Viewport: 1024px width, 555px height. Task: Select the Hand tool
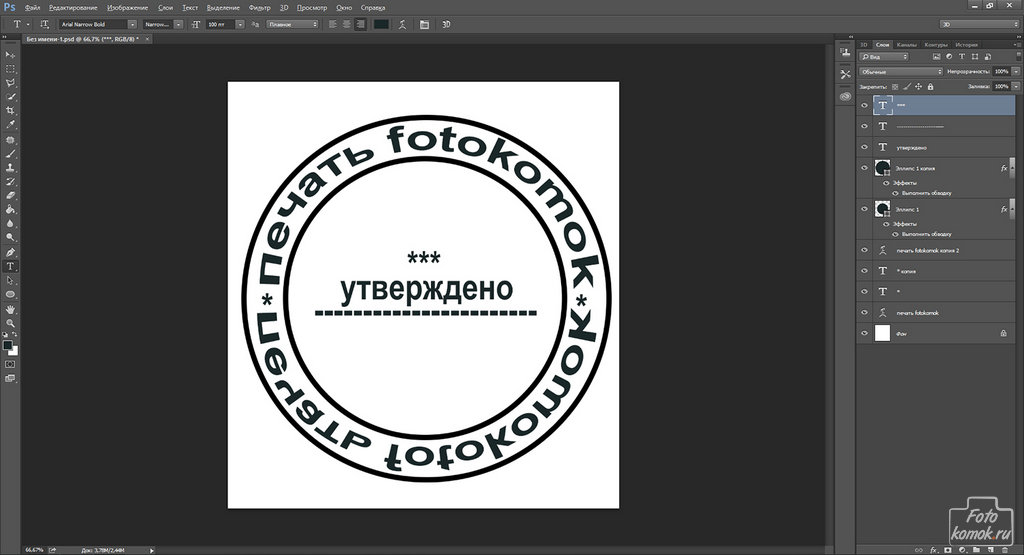(x=10, y=309)
